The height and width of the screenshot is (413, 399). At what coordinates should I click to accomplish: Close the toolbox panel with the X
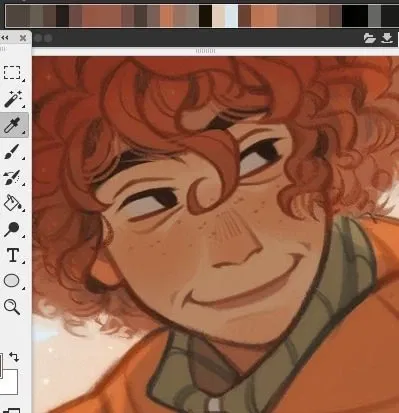click(23, 38)
